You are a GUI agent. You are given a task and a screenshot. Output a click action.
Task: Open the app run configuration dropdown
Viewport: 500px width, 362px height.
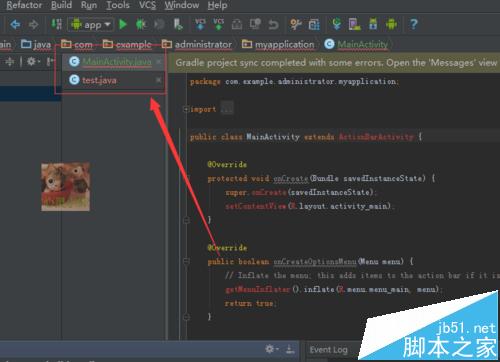tap(90, 25)
